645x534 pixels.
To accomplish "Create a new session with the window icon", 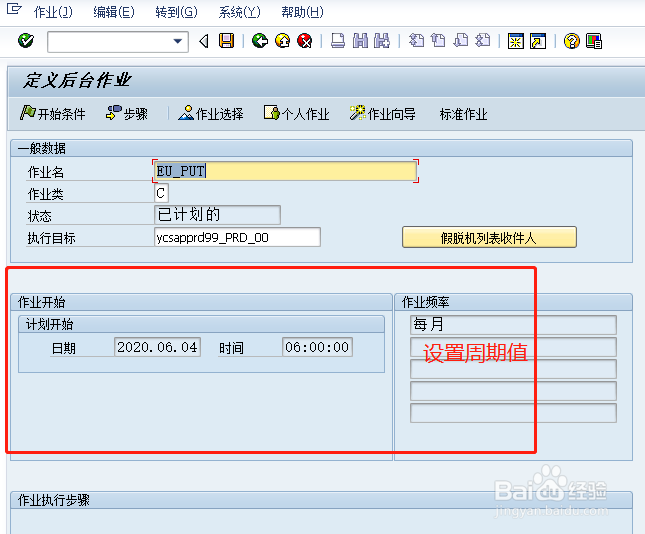I will click(516, 41).
